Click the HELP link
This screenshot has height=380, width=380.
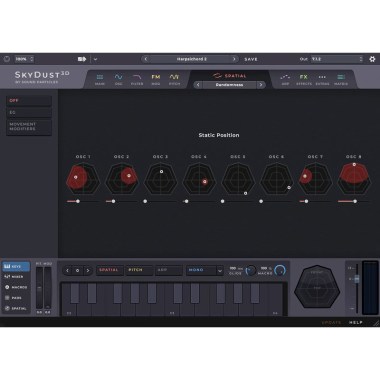[356, 322]
